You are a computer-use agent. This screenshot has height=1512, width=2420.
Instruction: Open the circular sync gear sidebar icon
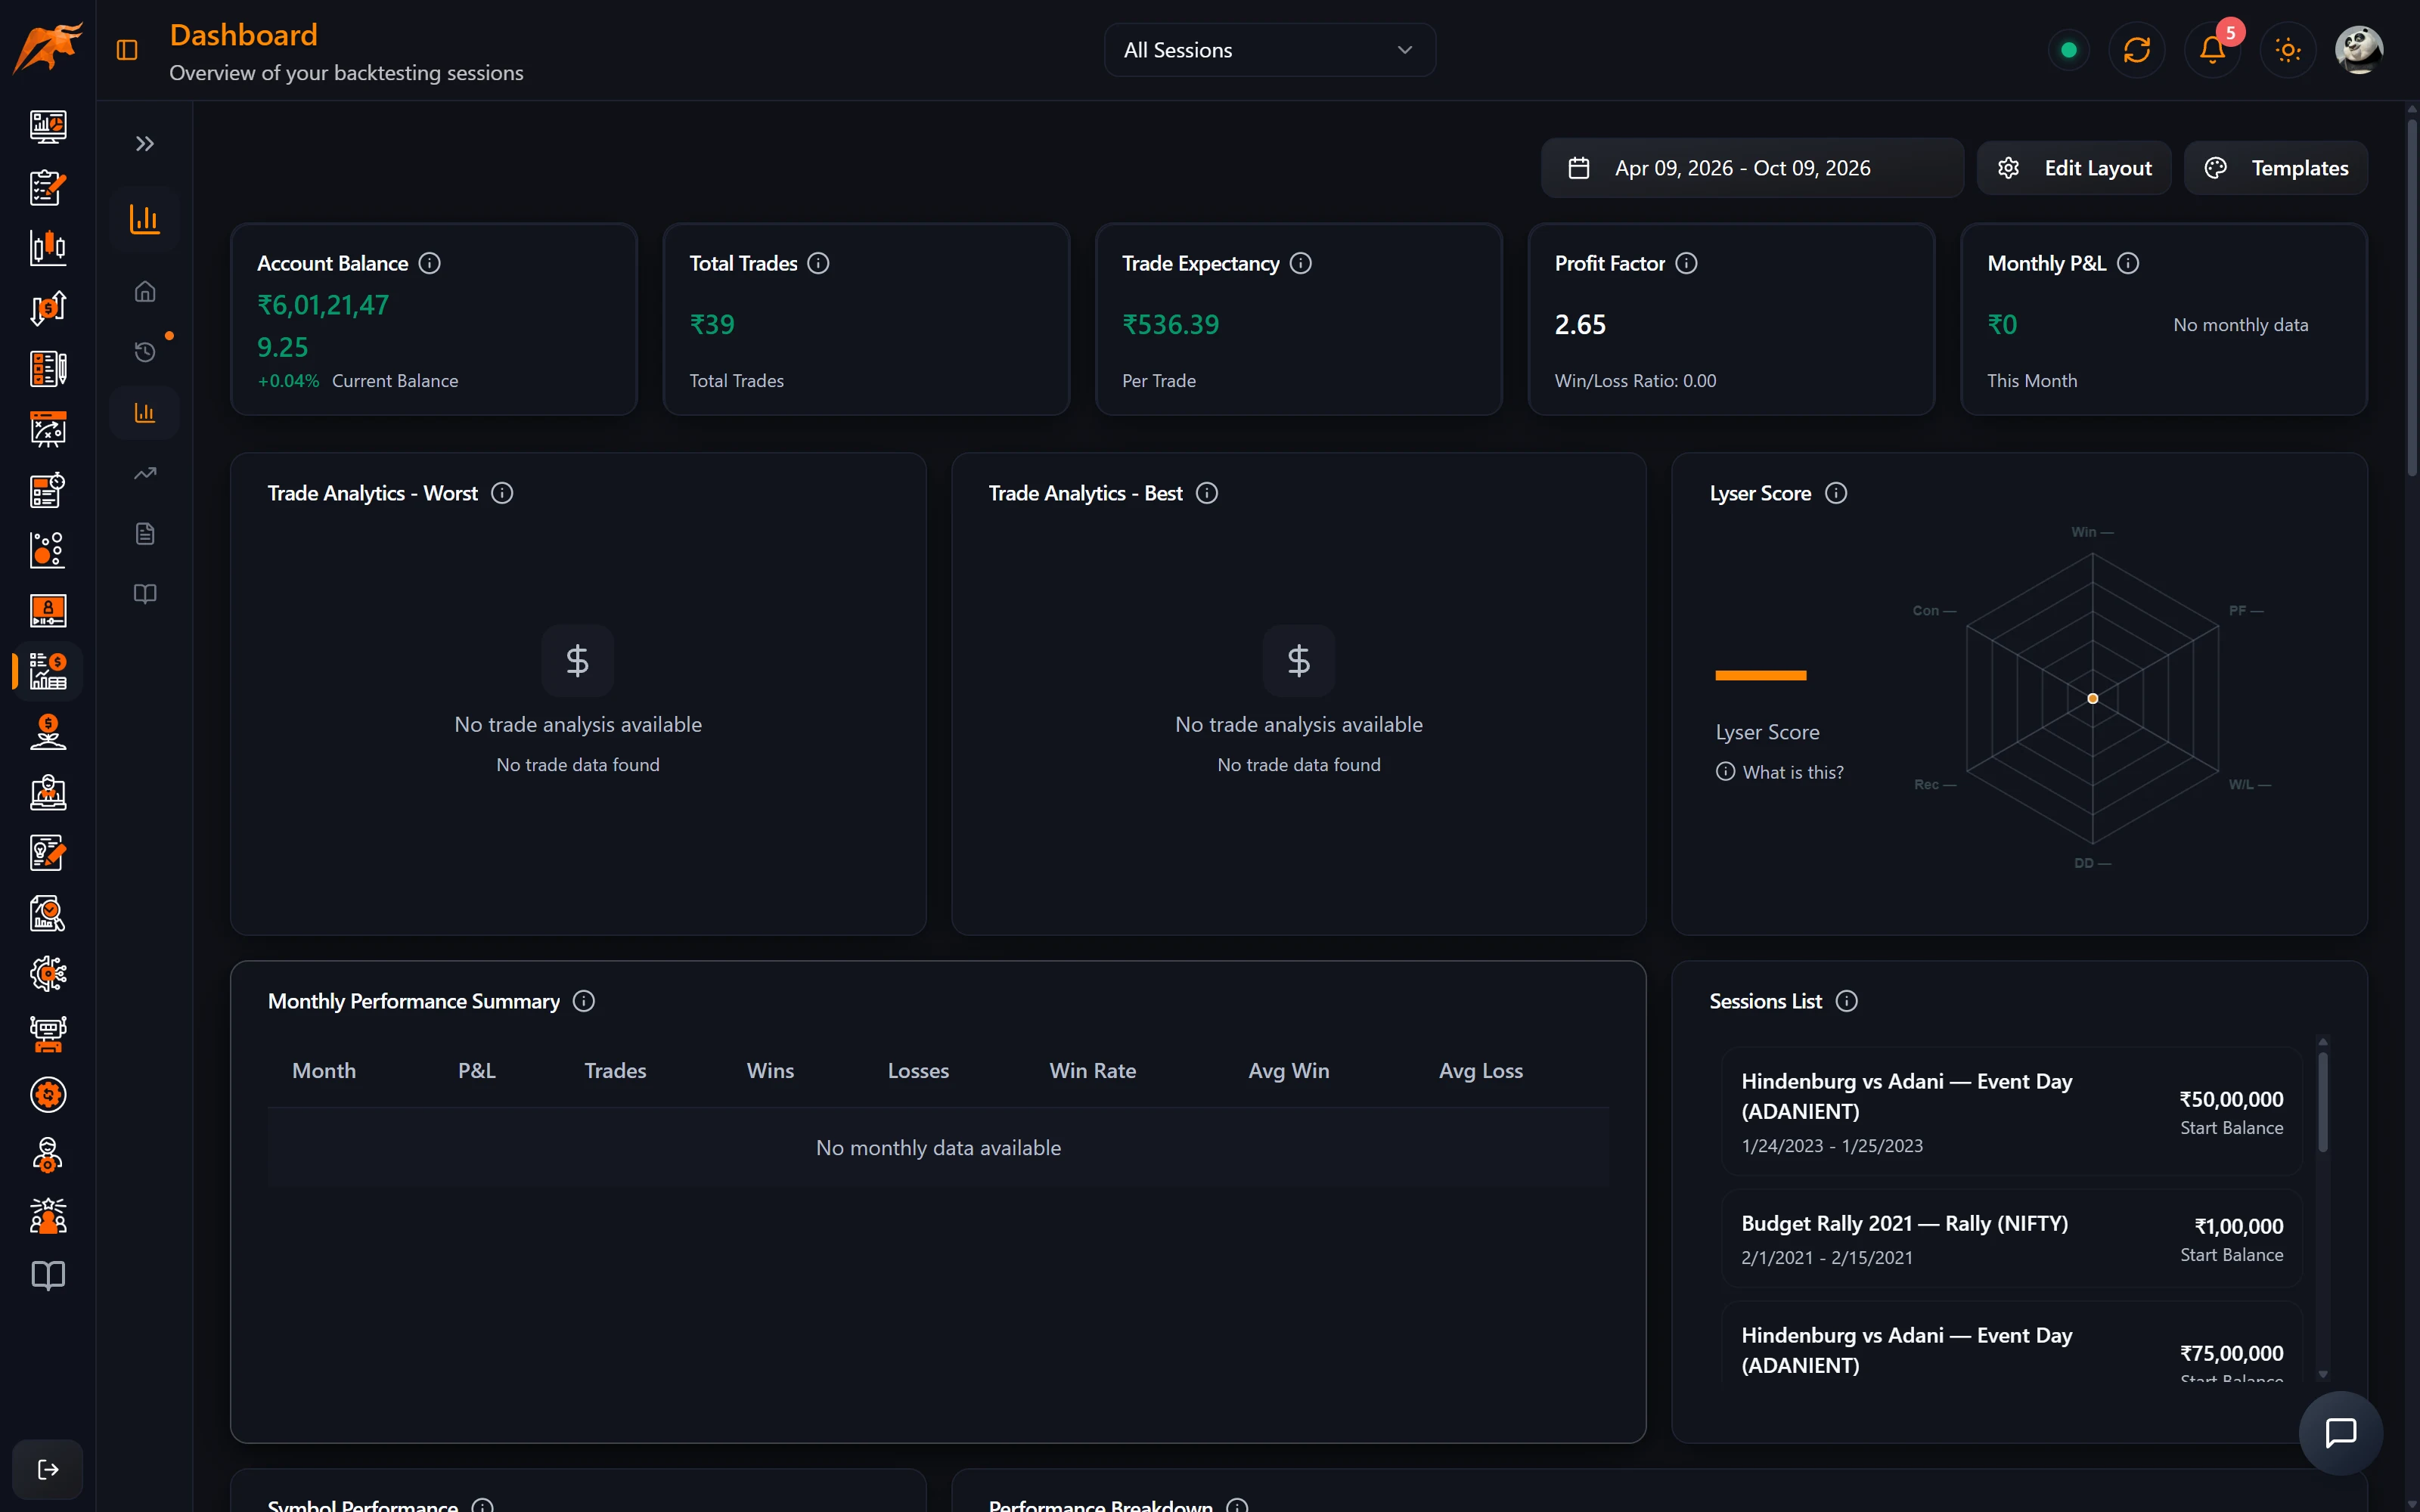coord(48,1095)
